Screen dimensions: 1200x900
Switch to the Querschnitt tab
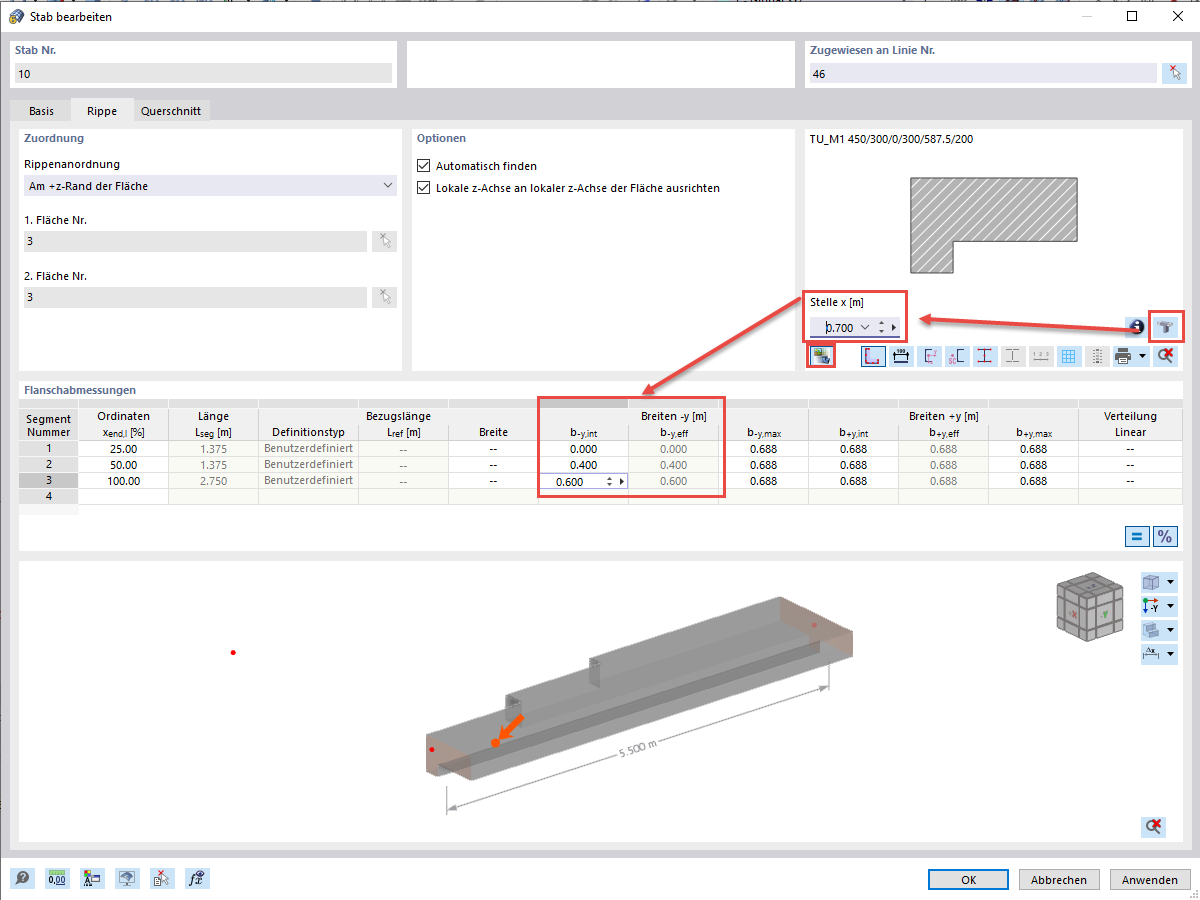click(x=171, y=111)
